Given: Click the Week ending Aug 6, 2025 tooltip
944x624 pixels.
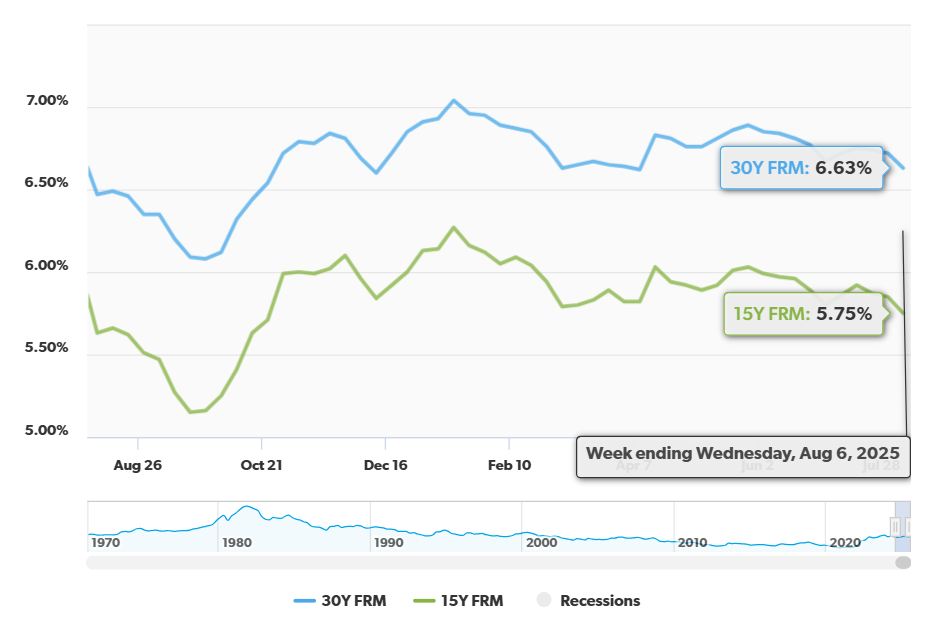Looking at the screenshot, I should point(743,453).
